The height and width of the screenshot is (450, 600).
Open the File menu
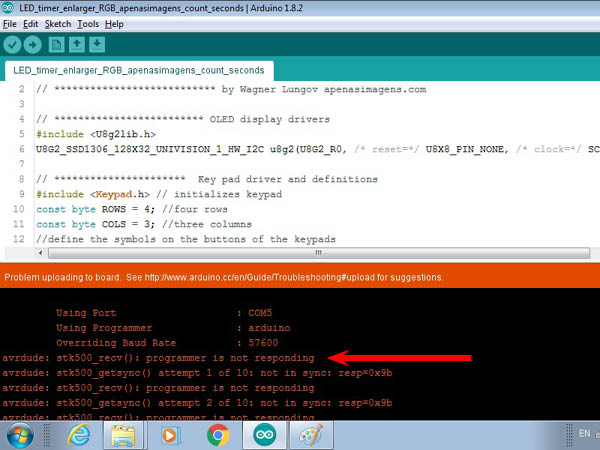[x=11, y=23]
